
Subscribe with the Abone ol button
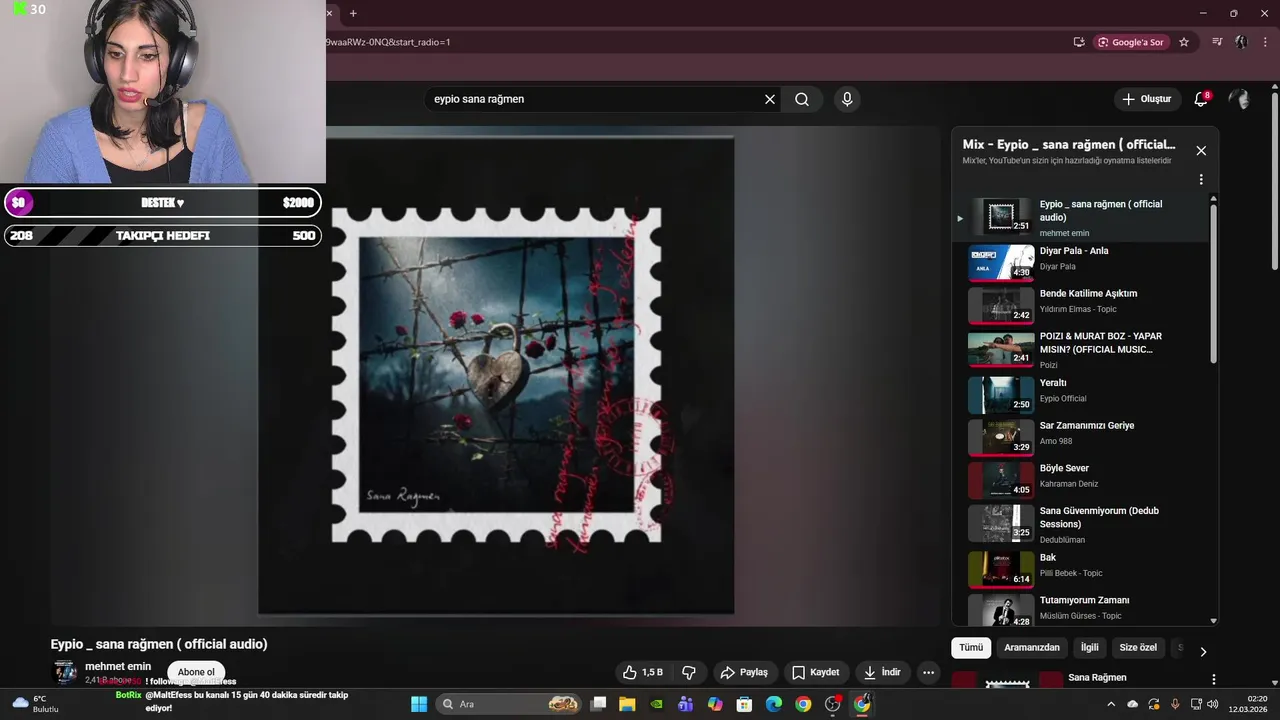[x=196, y=672]
